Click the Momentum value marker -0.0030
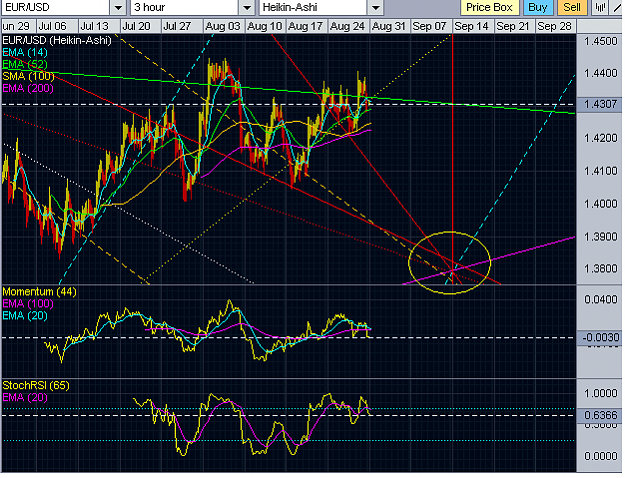This screenshot has width=625, height=478. [x=599, y=338]
